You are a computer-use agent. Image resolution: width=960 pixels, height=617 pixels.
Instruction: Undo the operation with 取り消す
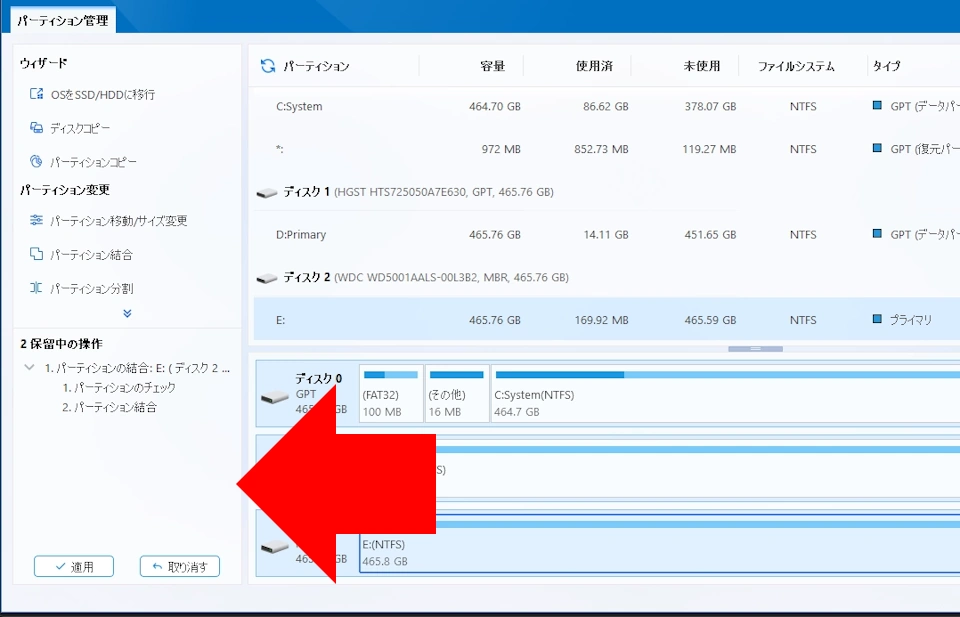pos(180,566)
